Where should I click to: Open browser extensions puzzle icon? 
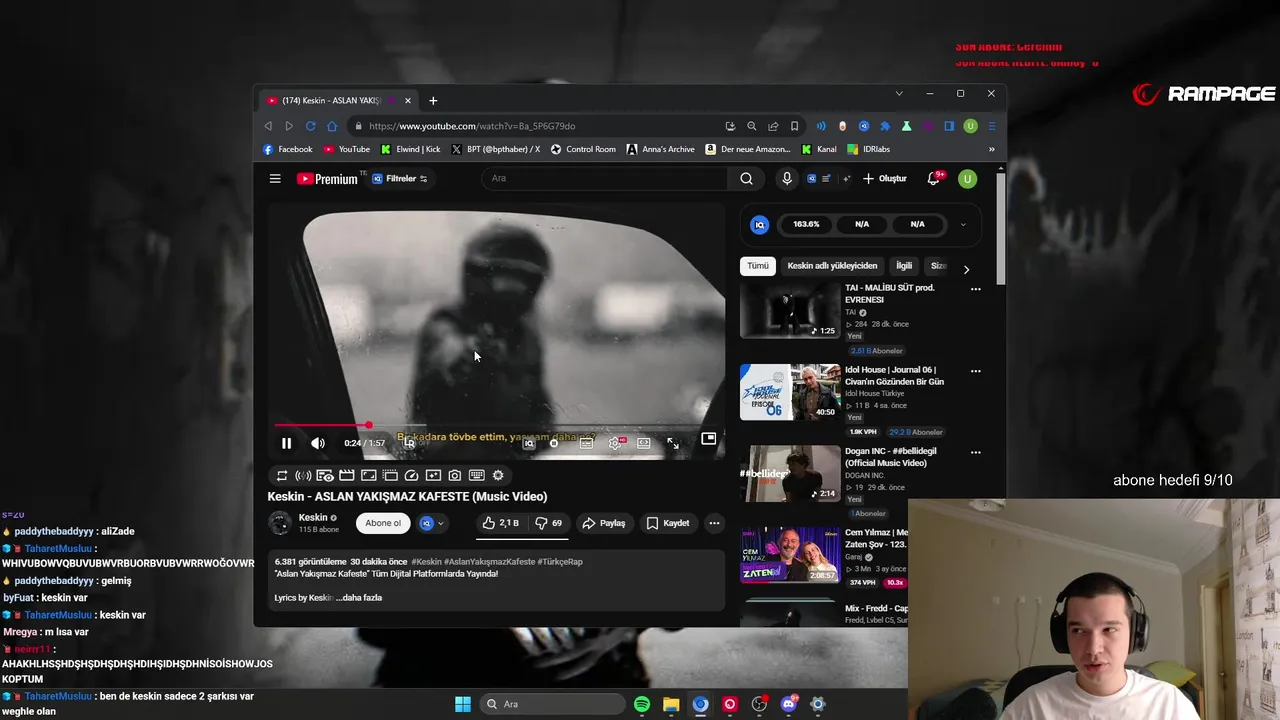(x=885, y=126)
